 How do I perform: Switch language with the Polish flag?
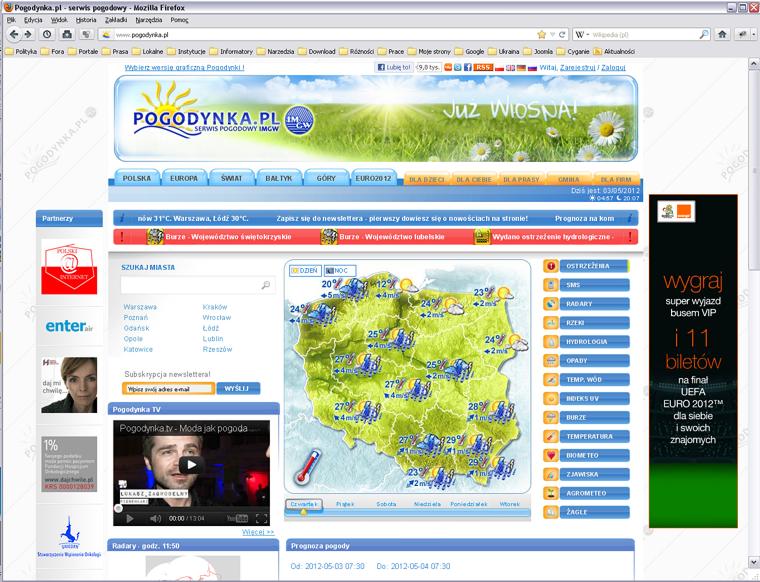499,68
